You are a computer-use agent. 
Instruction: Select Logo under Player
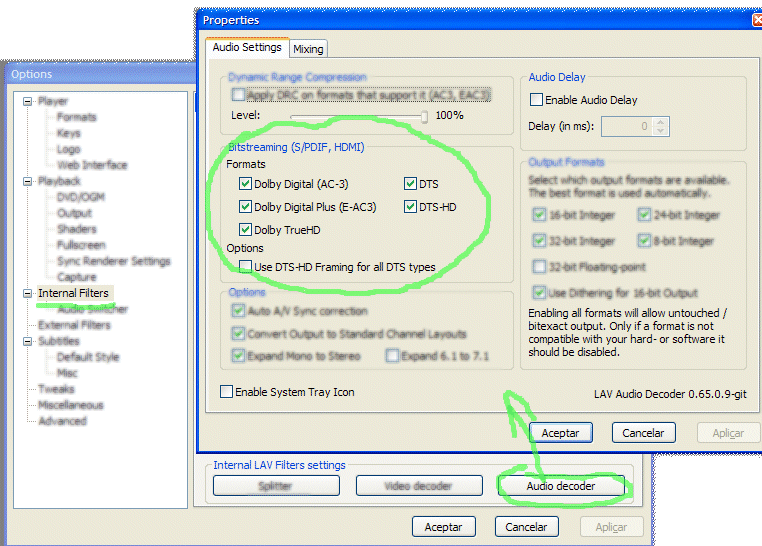tap(69, 149)
